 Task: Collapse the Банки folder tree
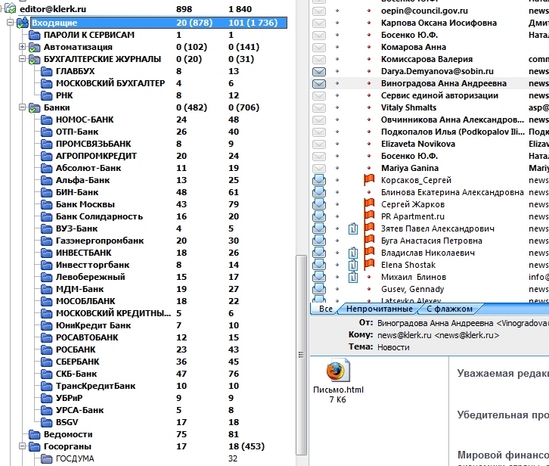(22, 107)
